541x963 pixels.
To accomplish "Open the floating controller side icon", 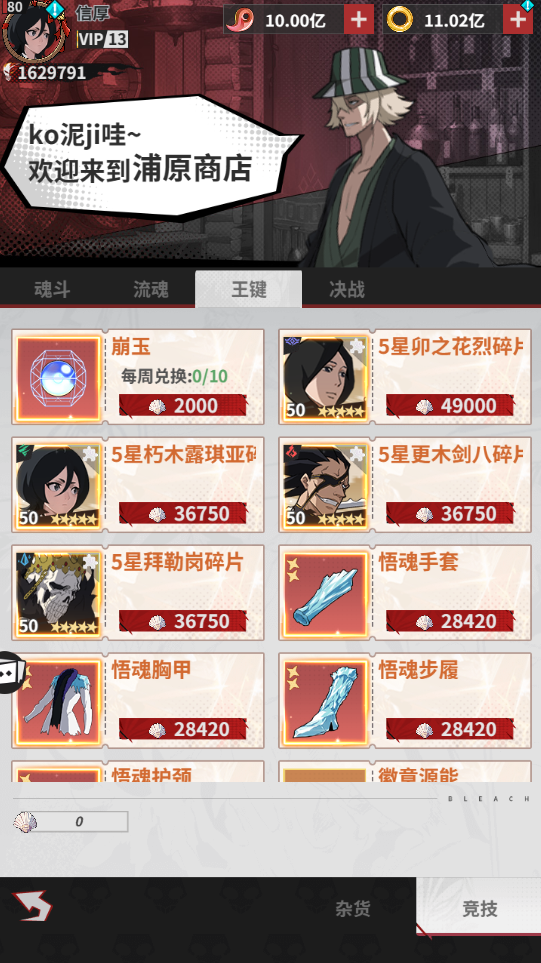I will pyautogui.click(x=11, y=673).
